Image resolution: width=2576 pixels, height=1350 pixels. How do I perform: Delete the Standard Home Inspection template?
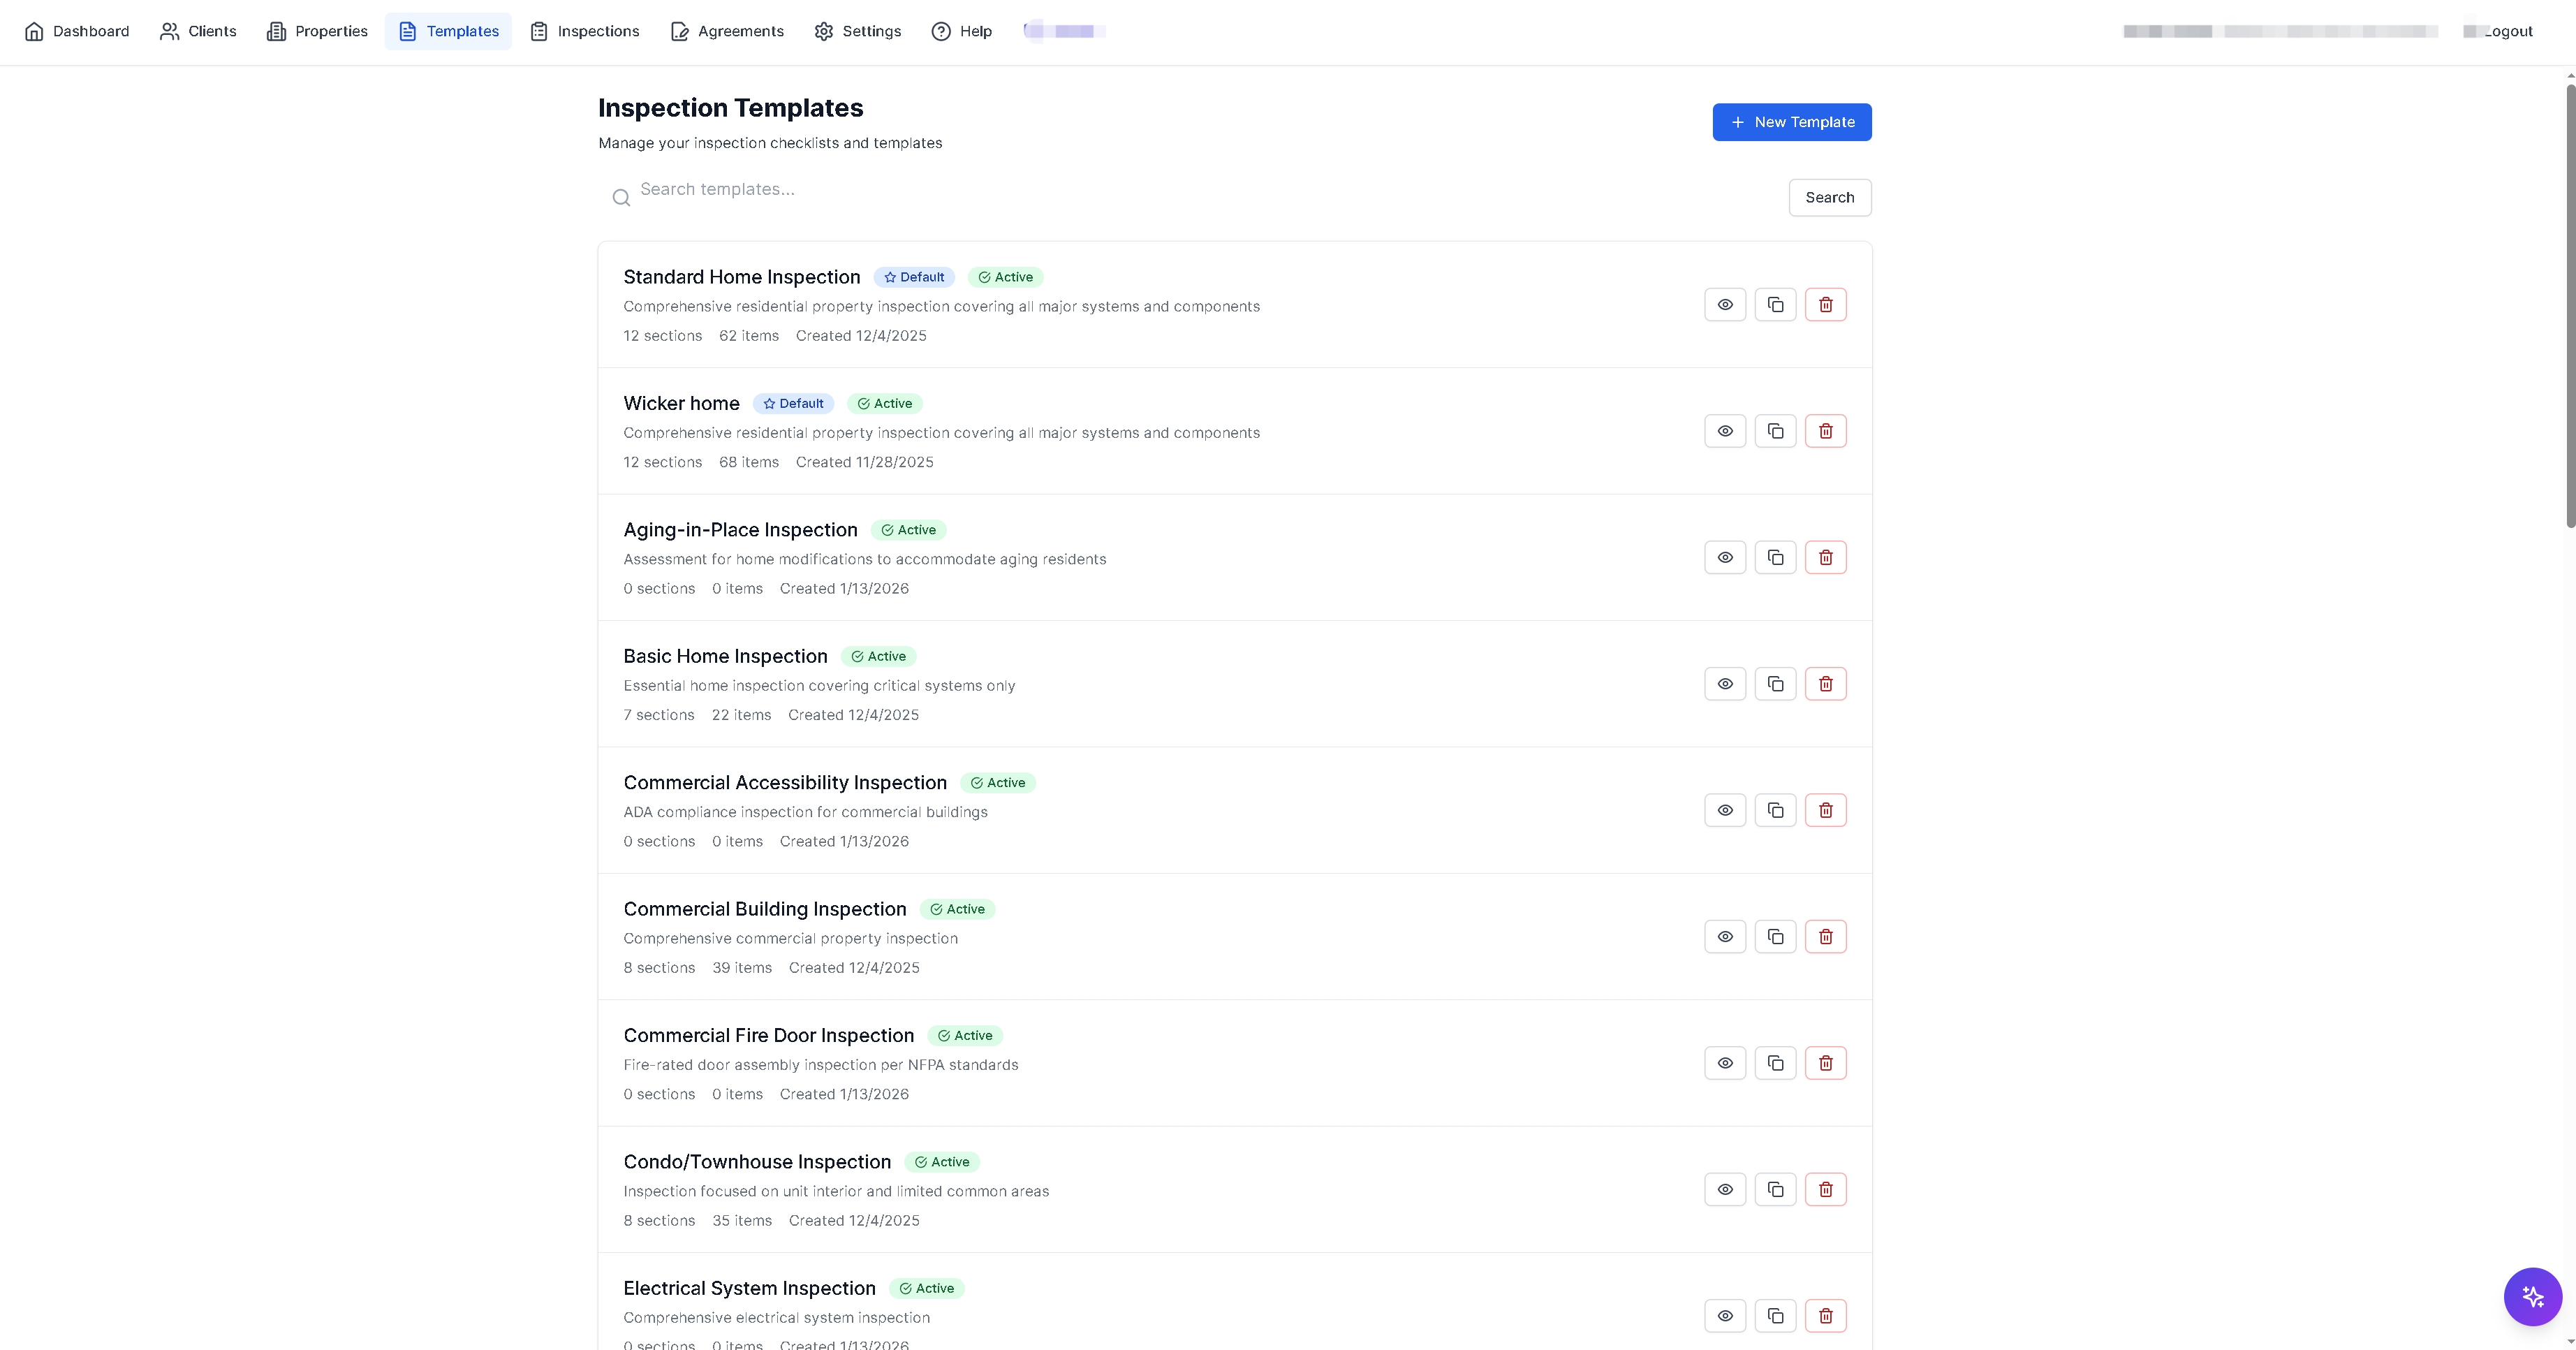(1825, 305)
